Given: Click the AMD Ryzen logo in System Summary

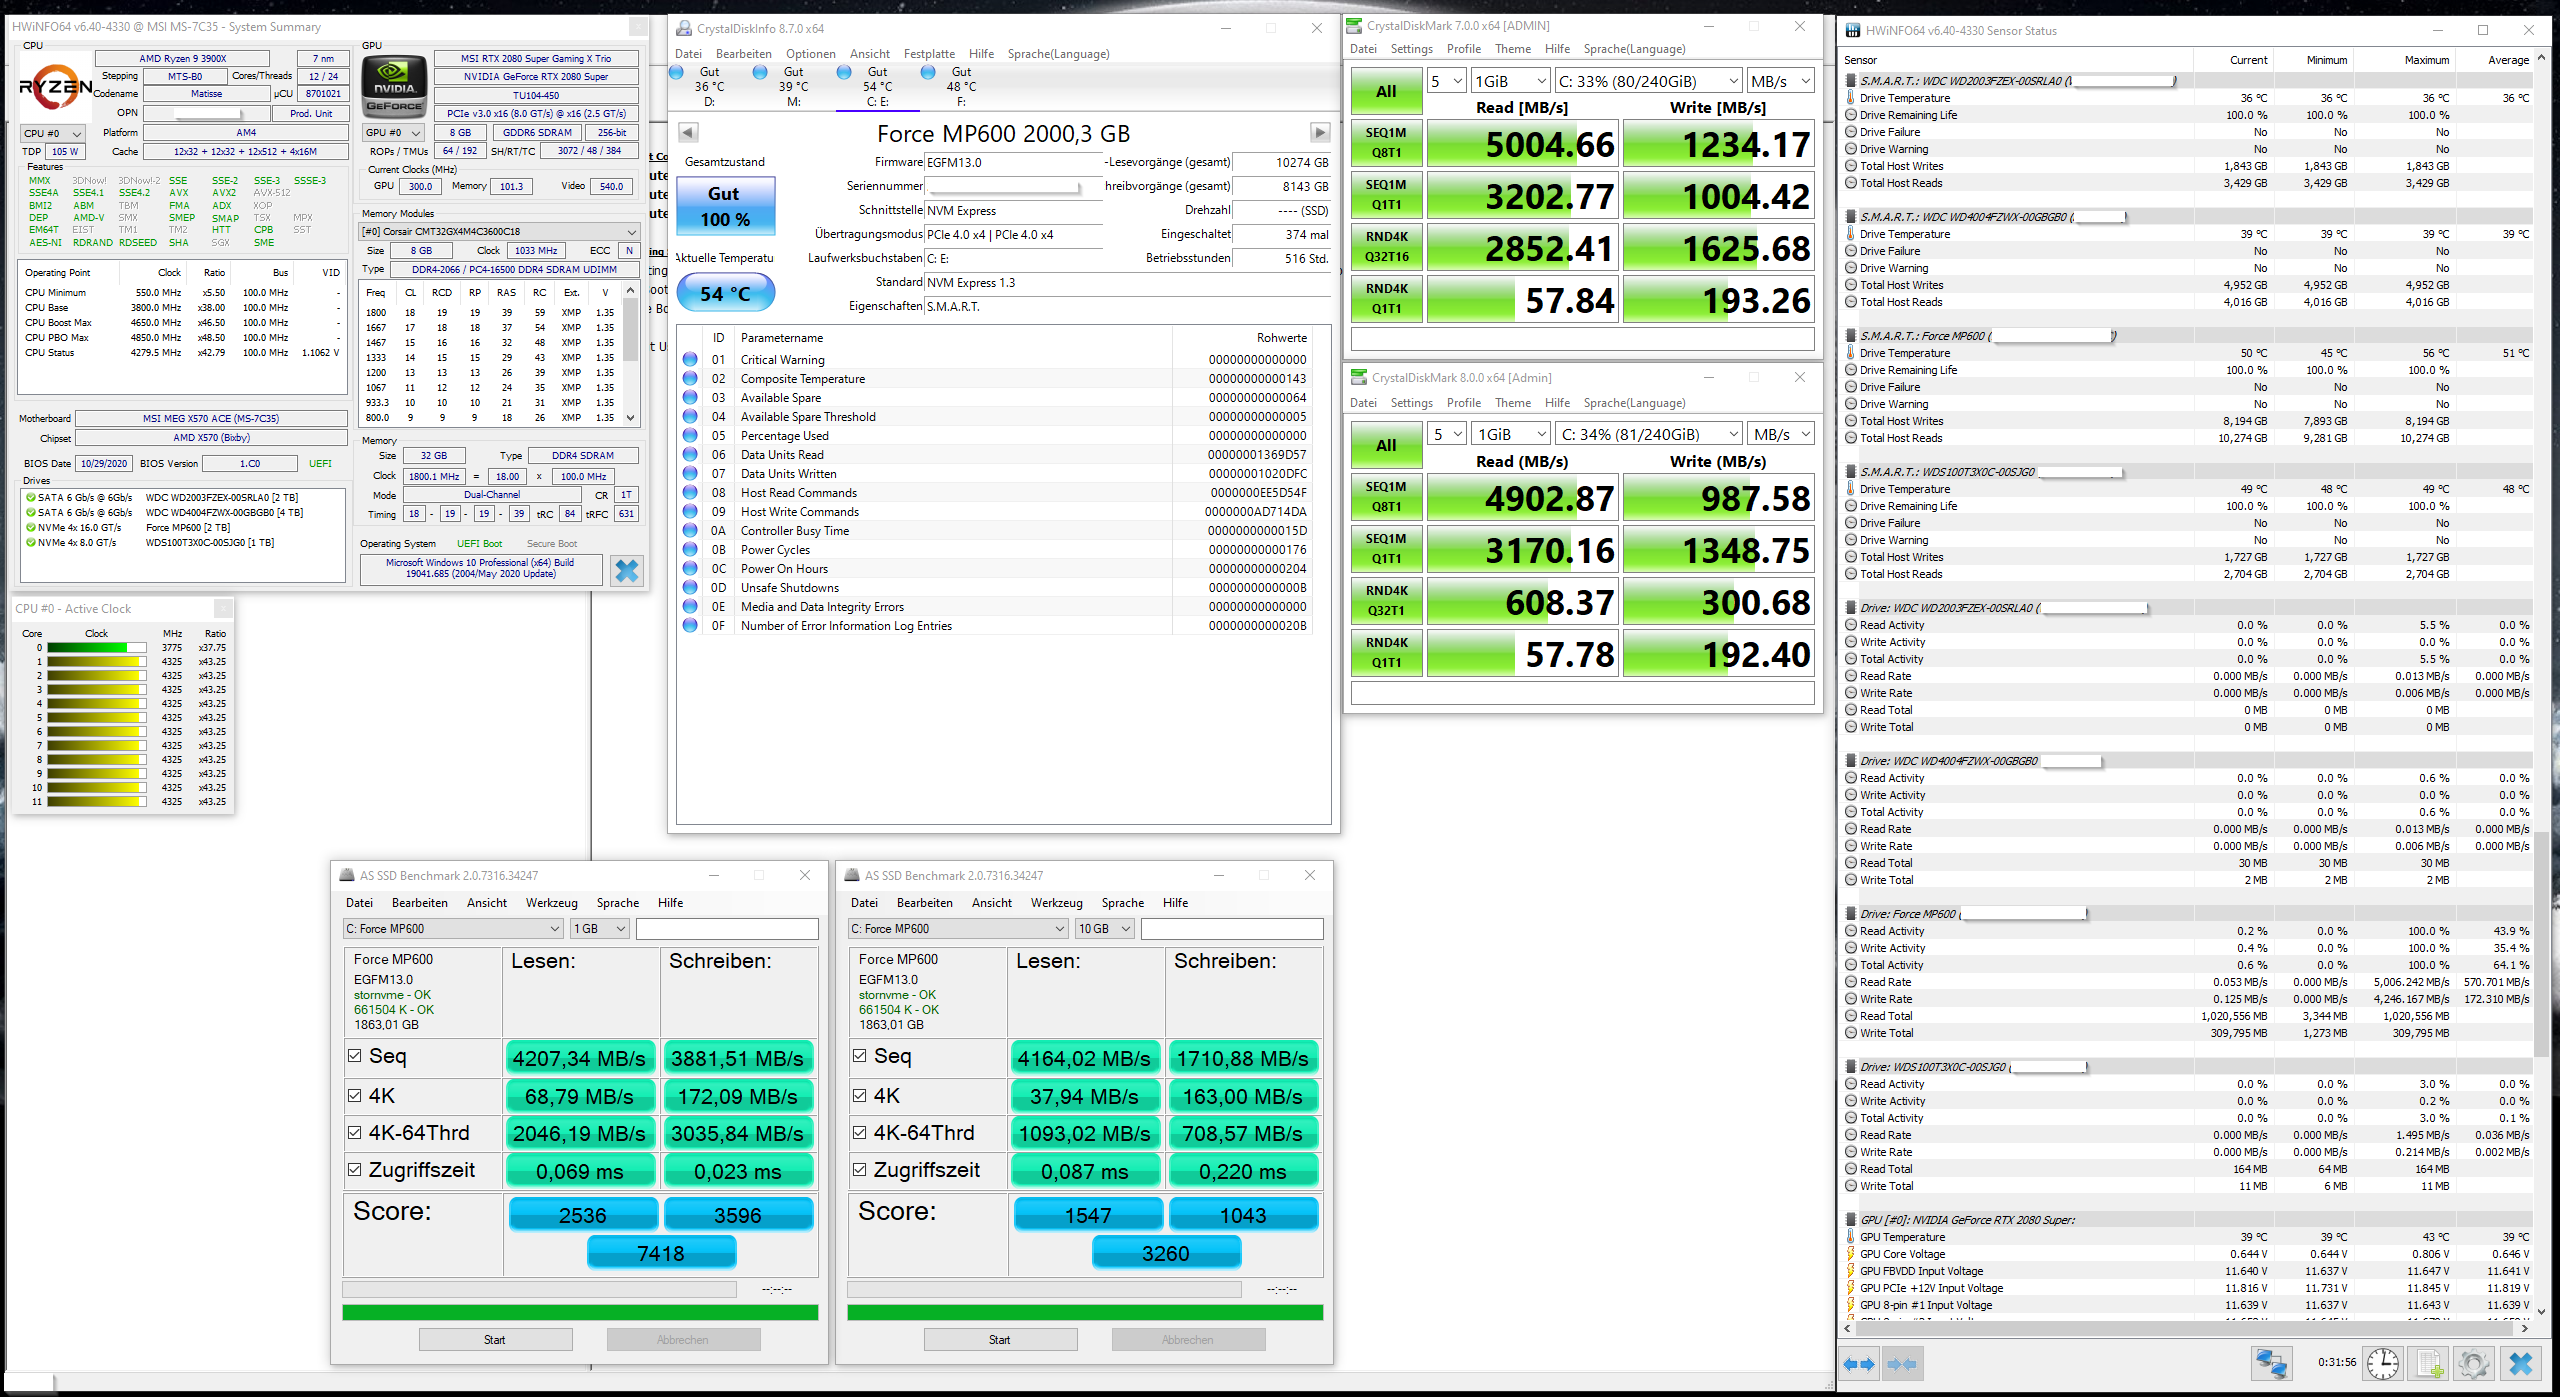Looking at the screenshot, I should tap(55, 87).
